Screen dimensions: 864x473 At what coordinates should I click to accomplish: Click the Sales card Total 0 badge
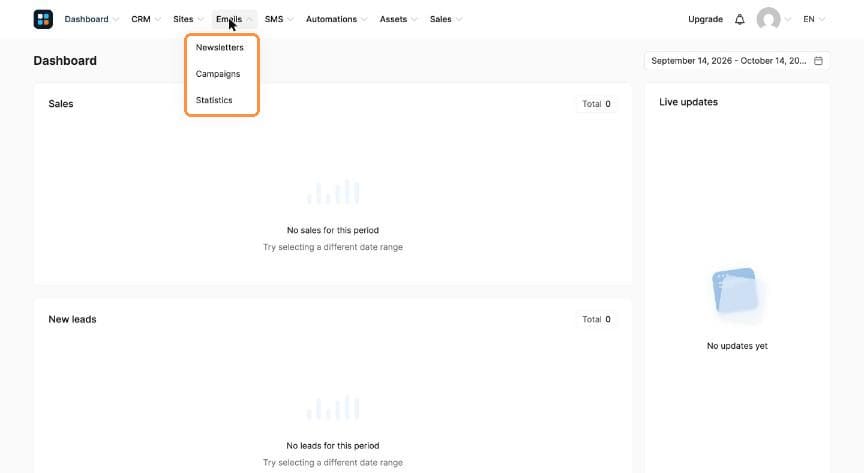pyautogui.click(x=596, y=104)
